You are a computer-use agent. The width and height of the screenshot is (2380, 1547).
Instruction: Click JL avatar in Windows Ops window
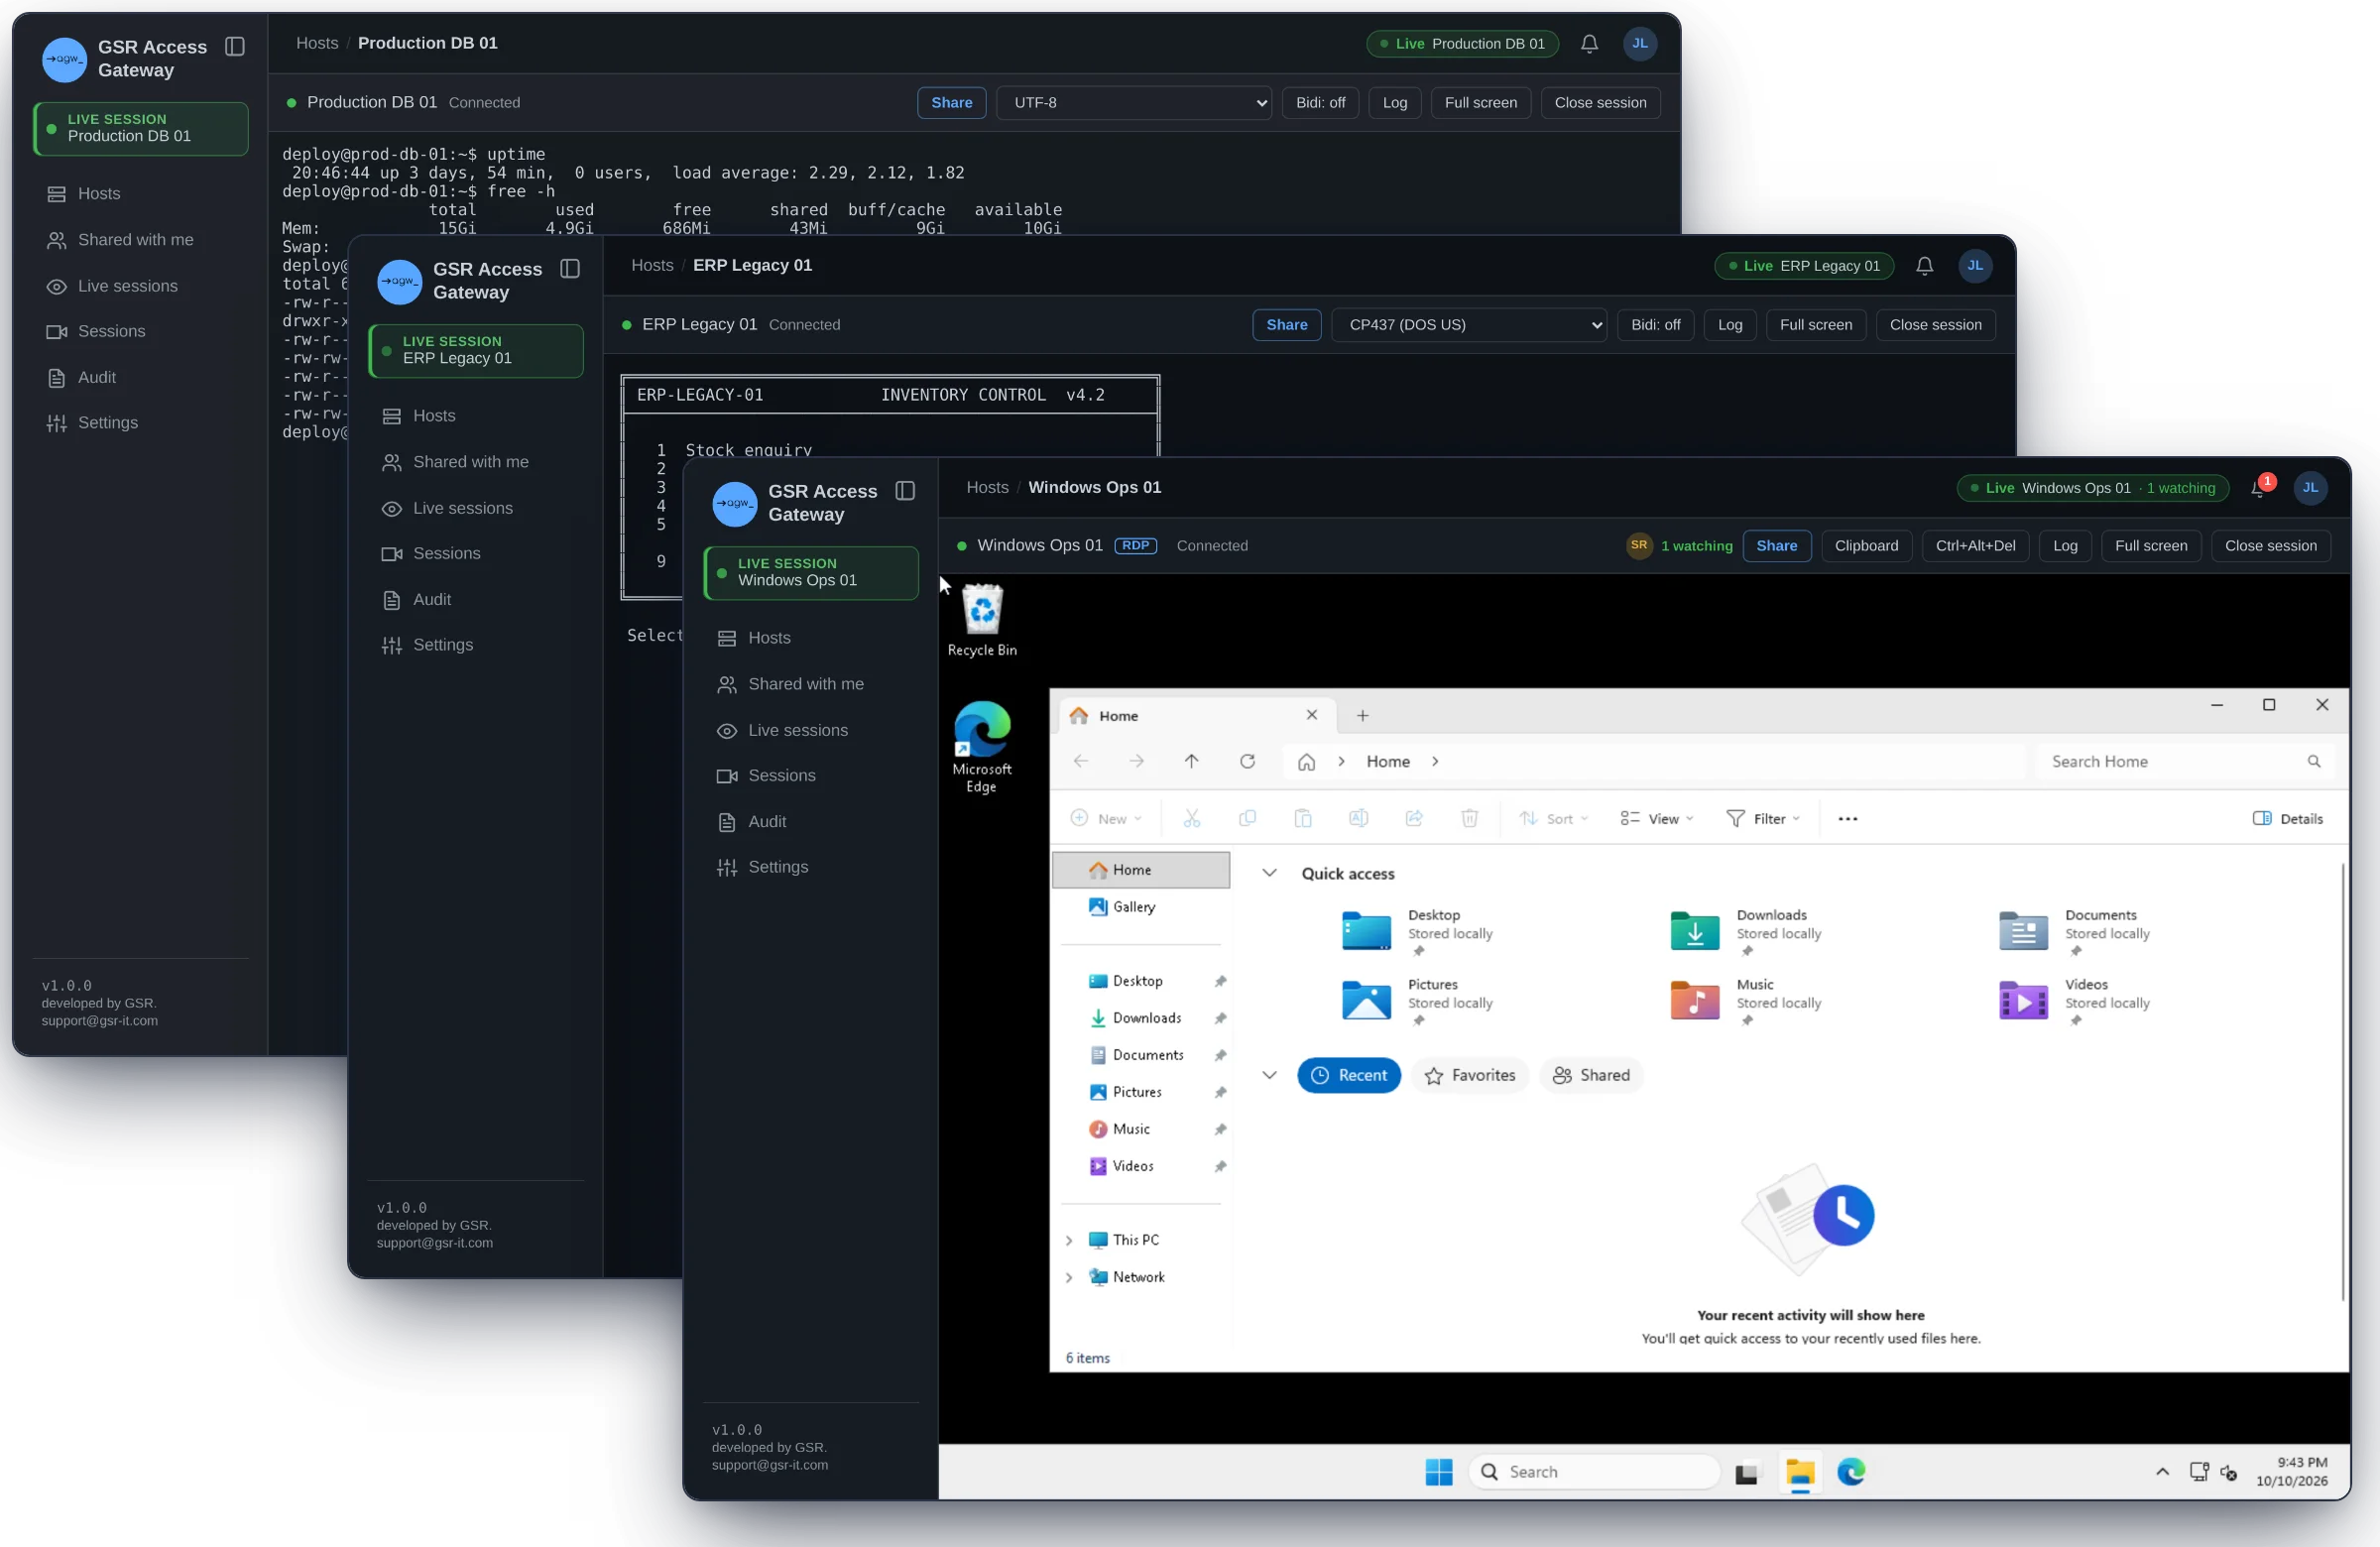(x=2310, y=488)
